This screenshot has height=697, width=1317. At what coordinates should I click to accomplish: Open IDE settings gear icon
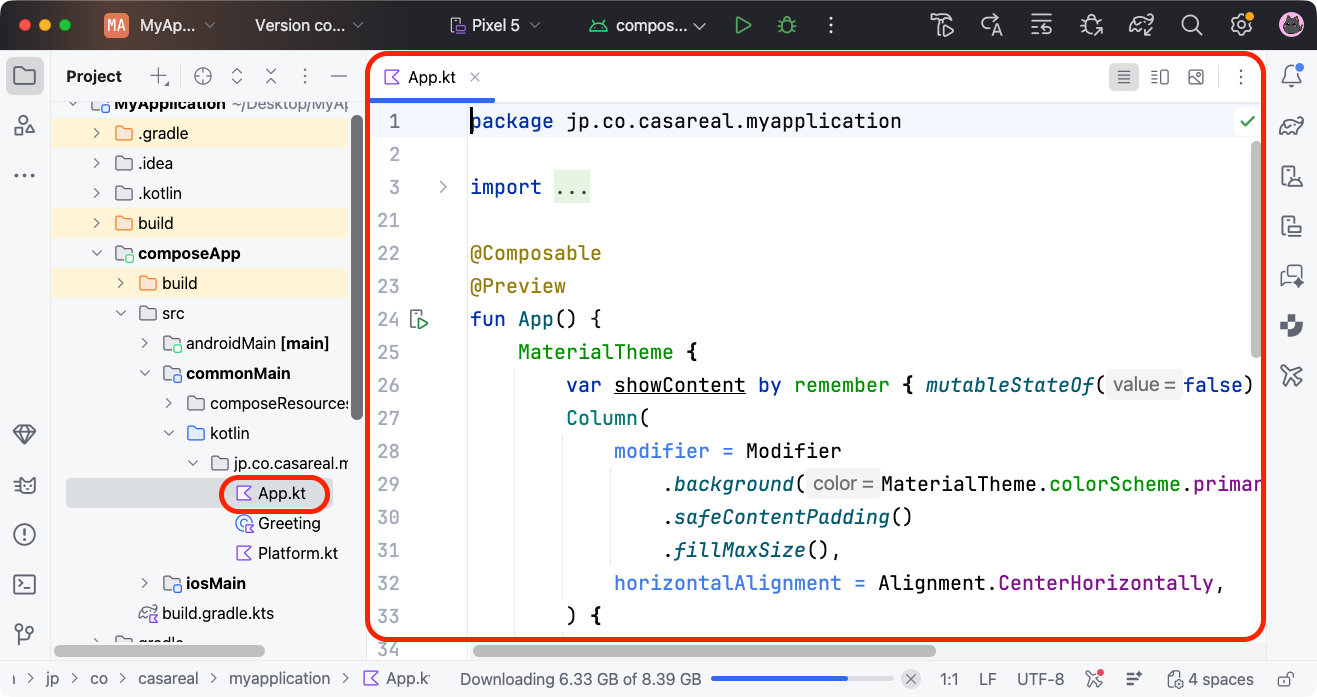click(1241, 25)
